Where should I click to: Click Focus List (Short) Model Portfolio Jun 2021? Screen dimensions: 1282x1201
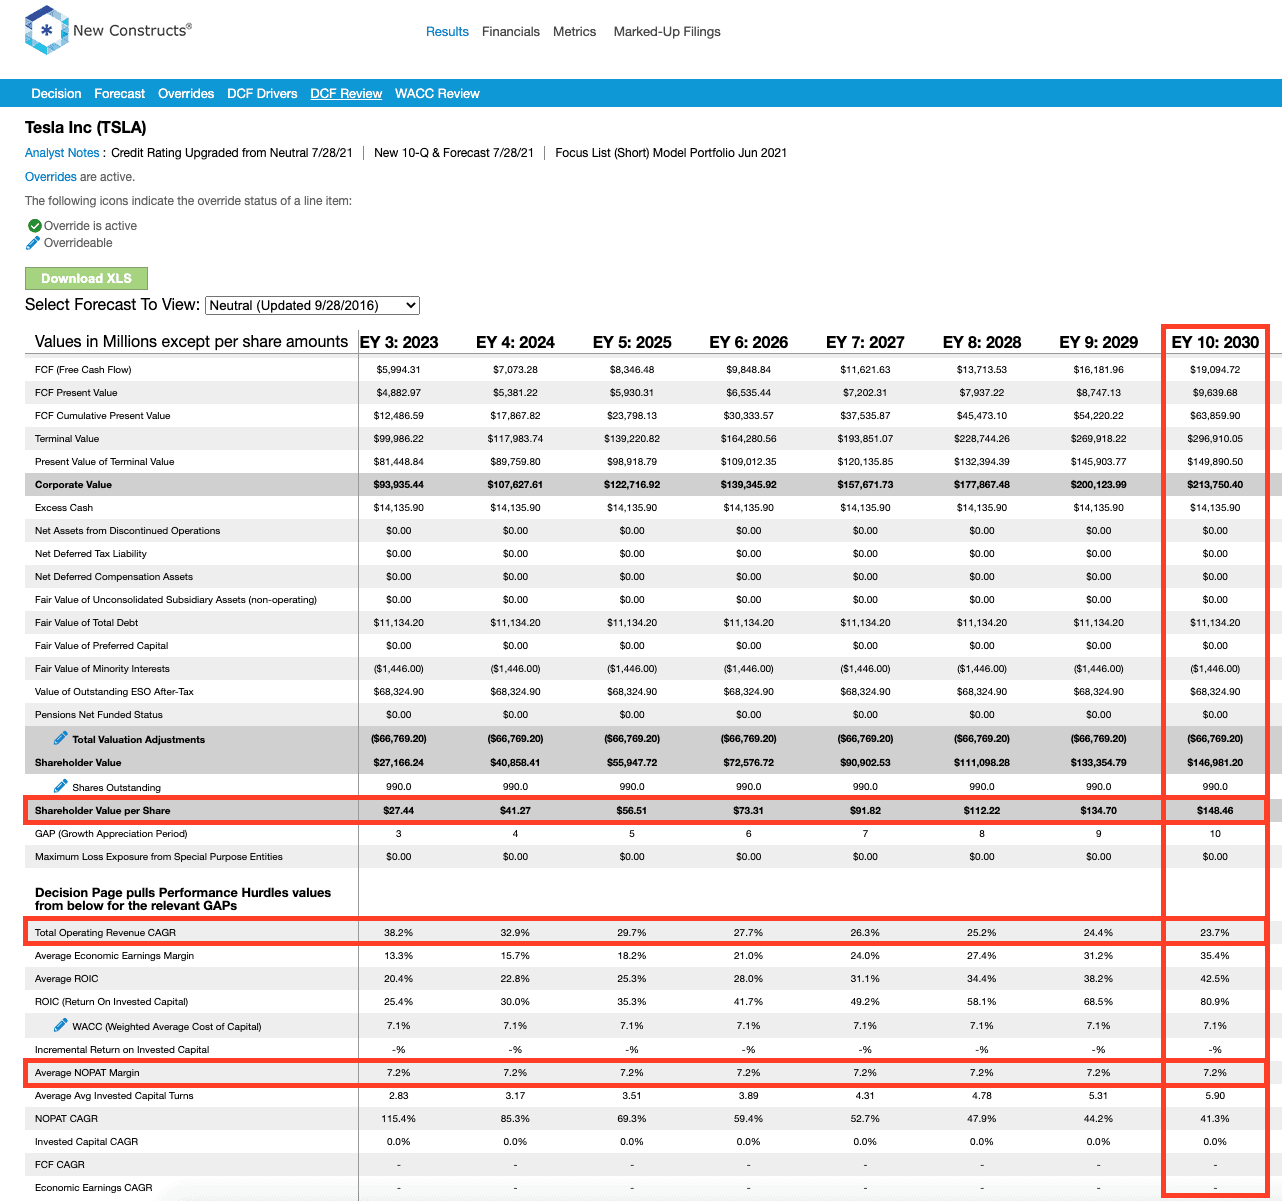pyautogui.click(x=671, y=153)
